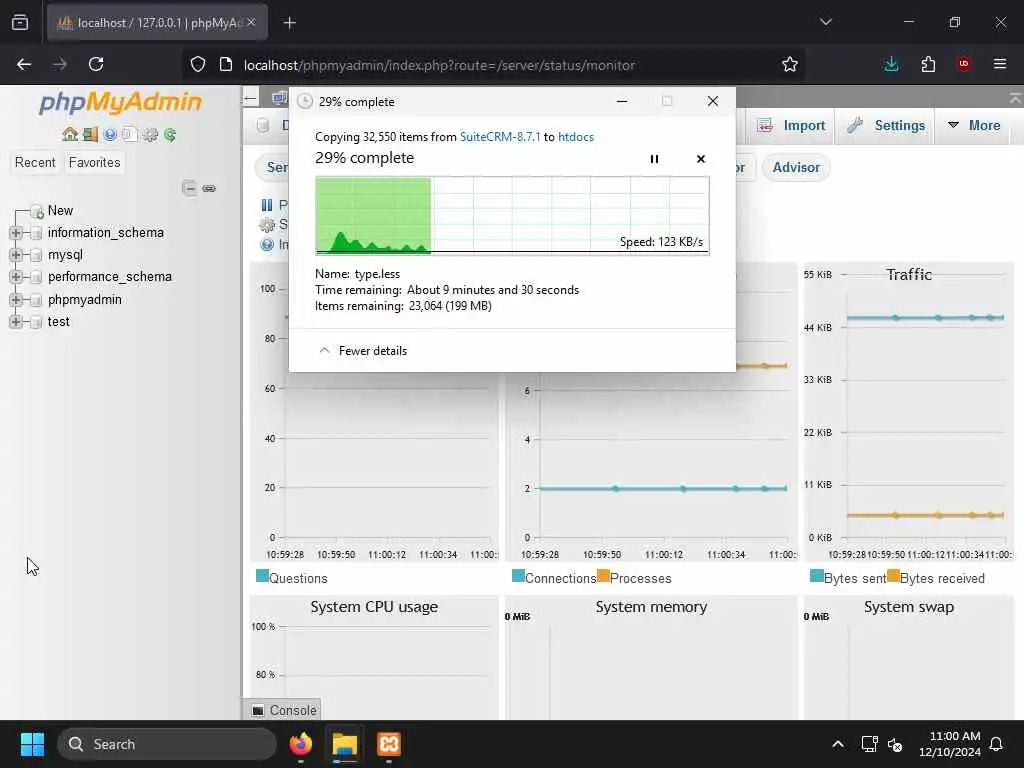The image size is (1024, 768).
Task: Click green reload navigation panel icon
Action: [x=170, y=135]
